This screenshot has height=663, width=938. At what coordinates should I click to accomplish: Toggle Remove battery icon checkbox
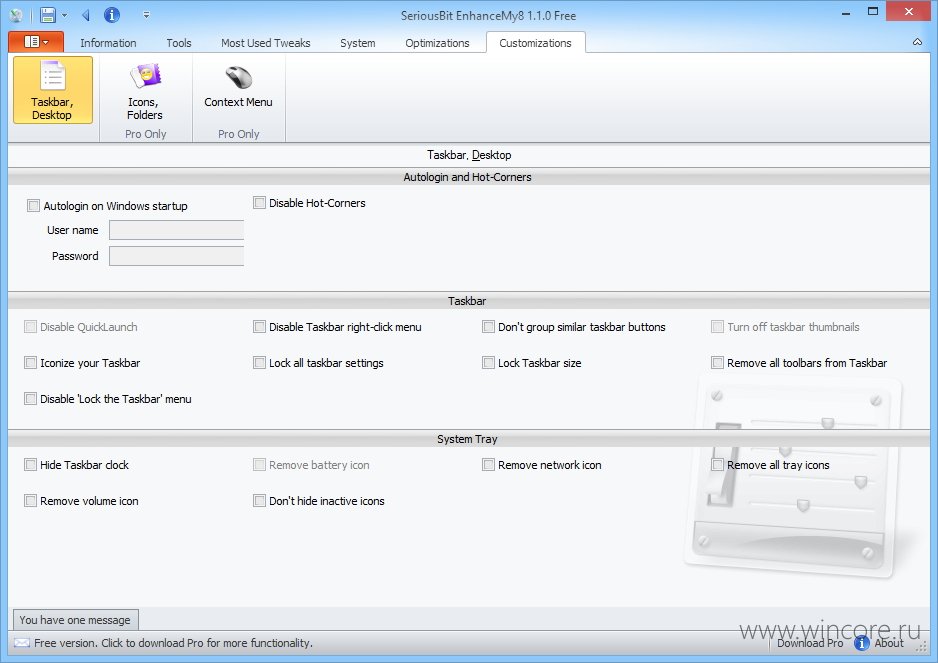tap(259, 465)
